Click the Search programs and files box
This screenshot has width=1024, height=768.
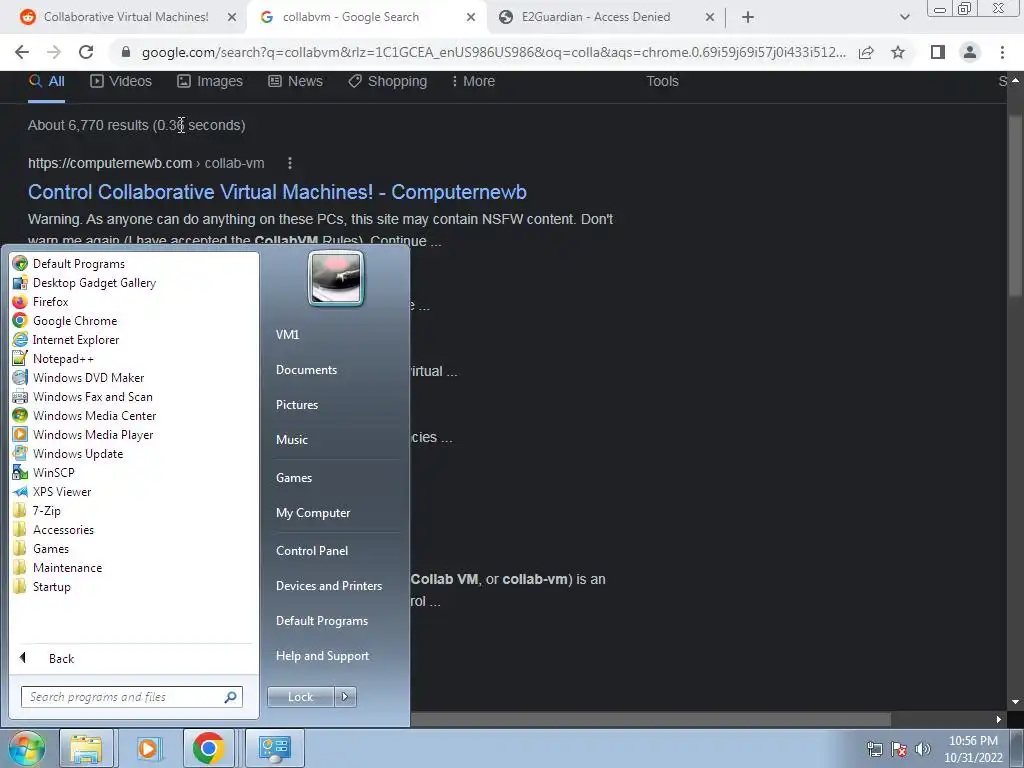pyautogui.click(x=131, y=697)
